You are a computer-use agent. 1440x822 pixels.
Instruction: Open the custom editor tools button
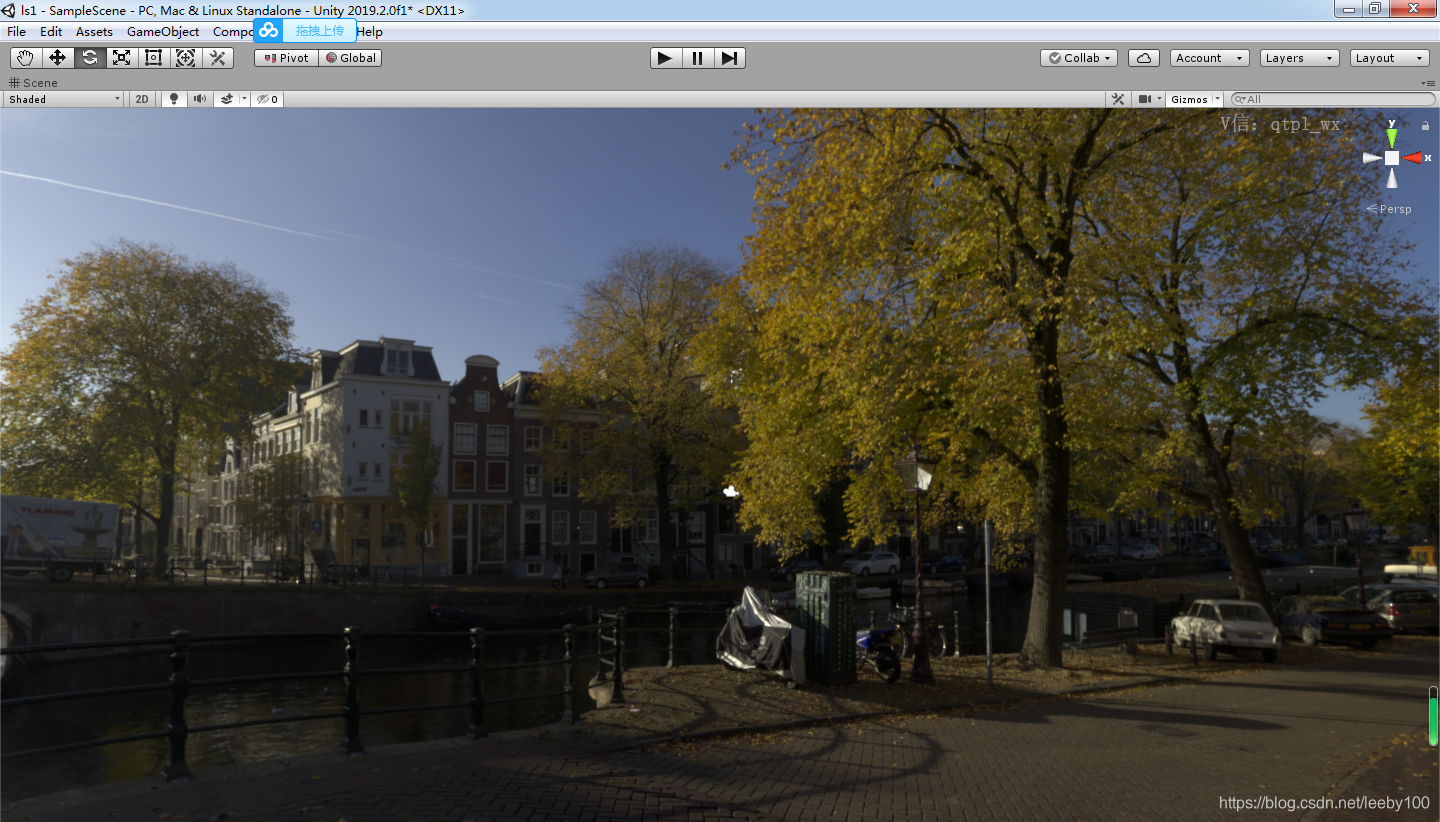[218, 58]
